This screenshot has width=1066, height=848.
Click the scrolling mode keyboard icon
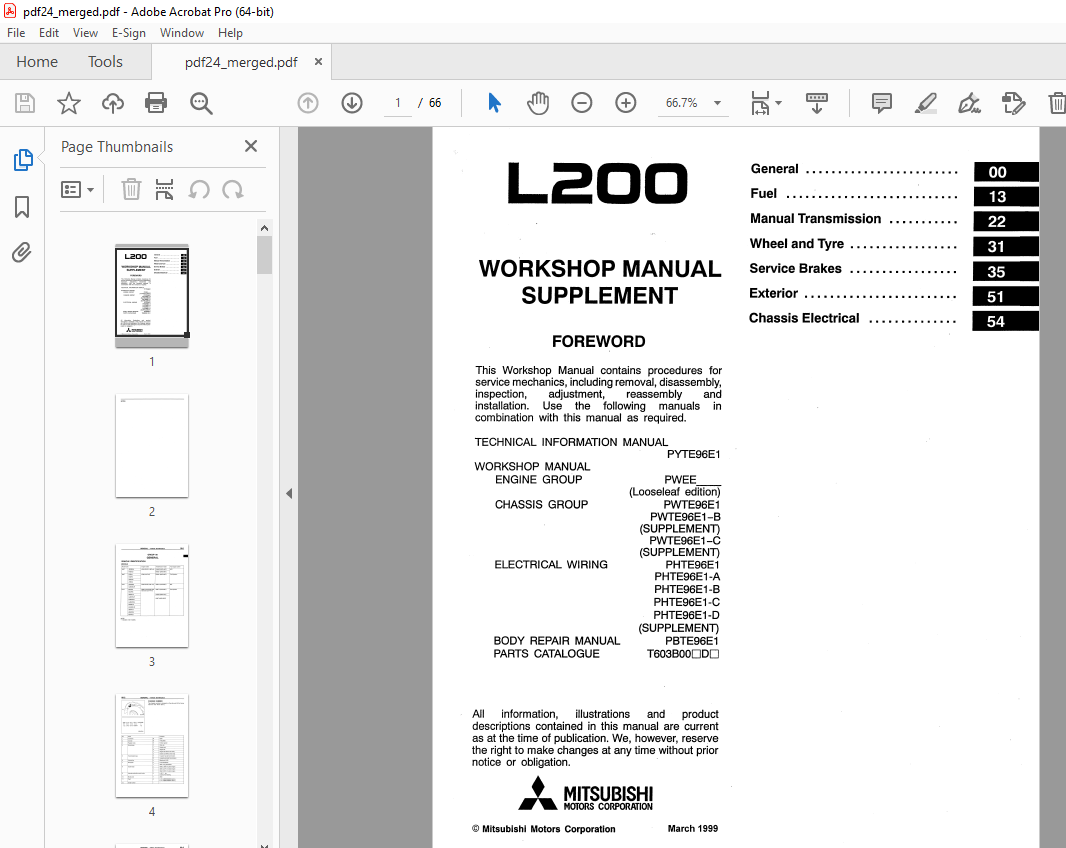[x=816, y=103]
